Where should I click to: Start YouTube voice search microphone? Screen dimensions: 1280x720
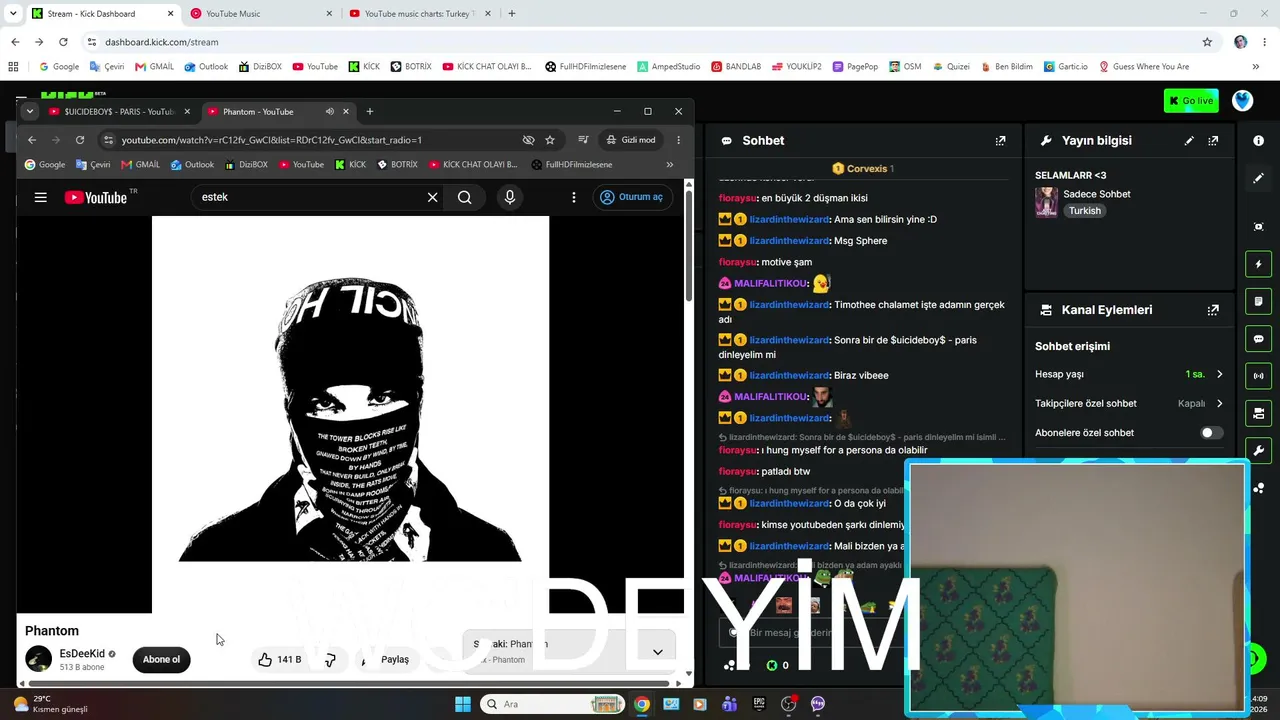click(x=509, y=197)
